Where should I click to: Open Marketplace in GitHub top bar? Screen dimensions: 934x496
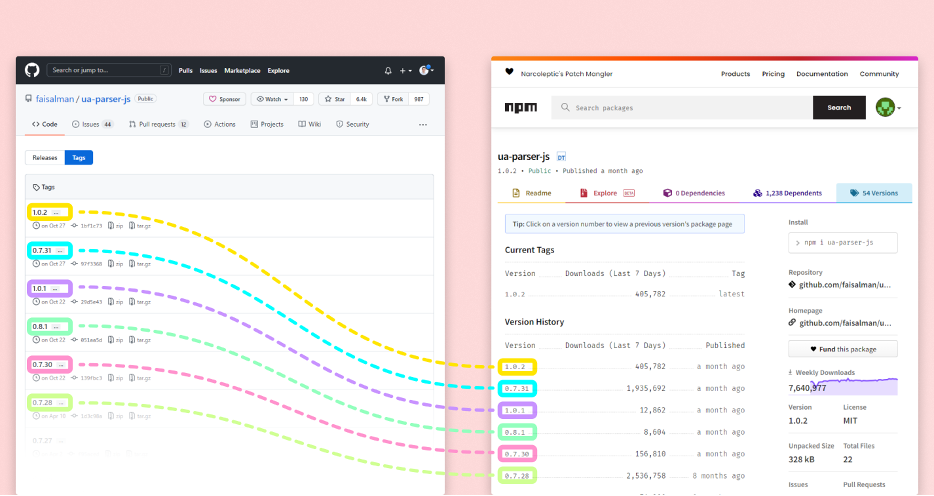(x=242, y=70)
